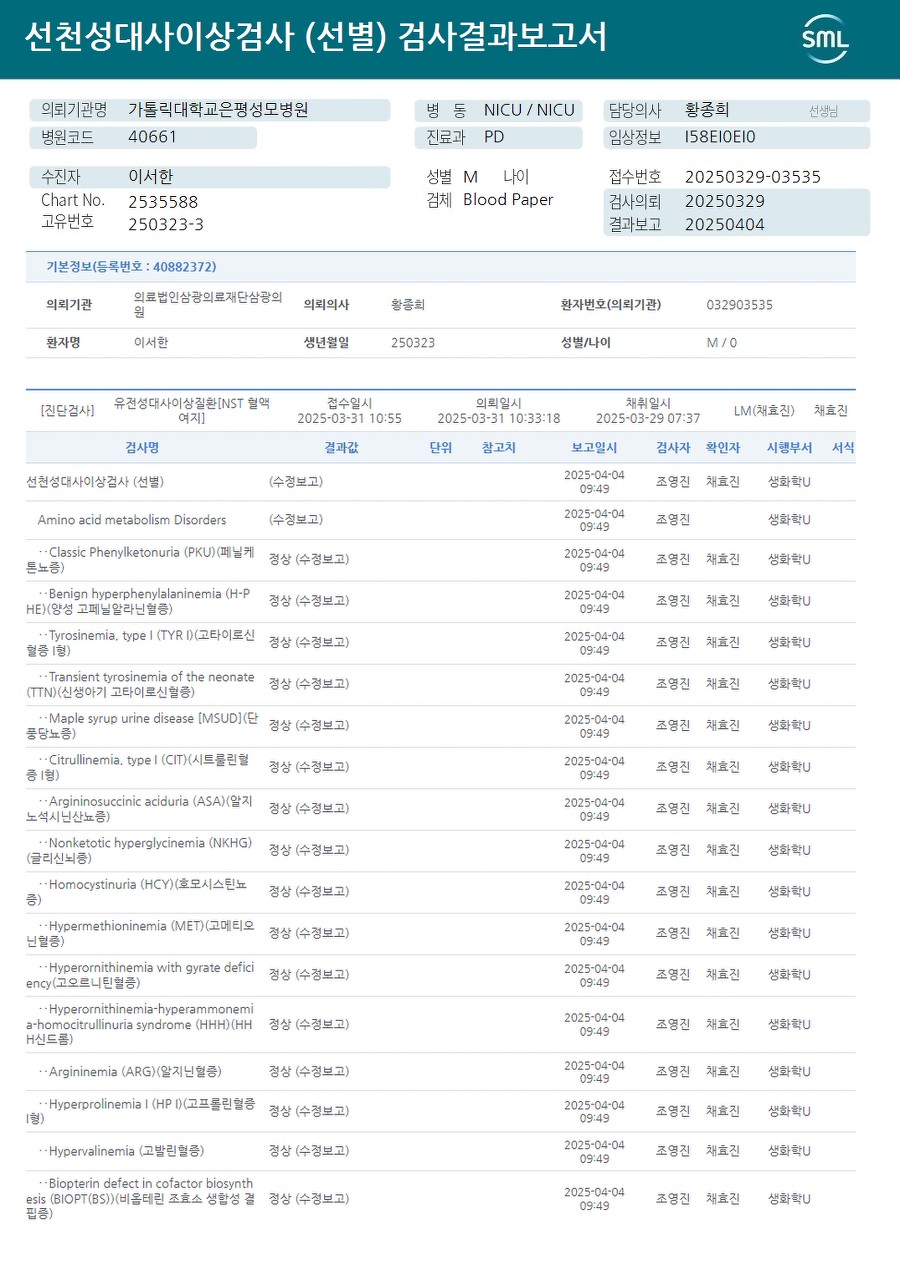Viewport: 900px width, 1271px height.
Task: Select row 선천성대사이상검사 (선별) test name
Action: point(95,482)
